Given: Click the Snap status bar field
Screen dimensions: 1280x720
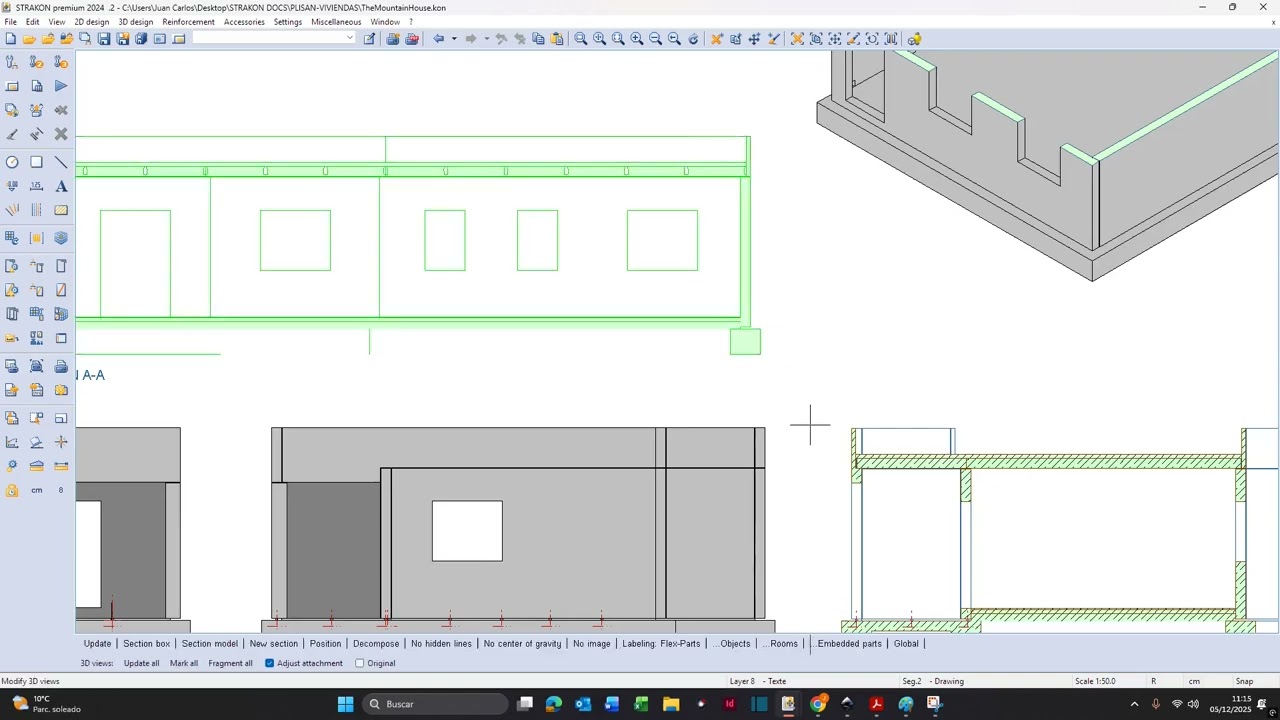Looking at the screenshot, I should click(1244, 681).
